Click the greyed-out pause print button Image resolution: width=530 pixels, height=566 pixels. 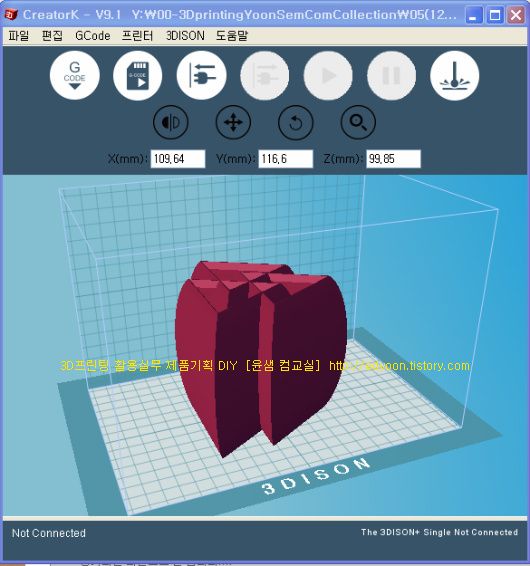point(391,75)
